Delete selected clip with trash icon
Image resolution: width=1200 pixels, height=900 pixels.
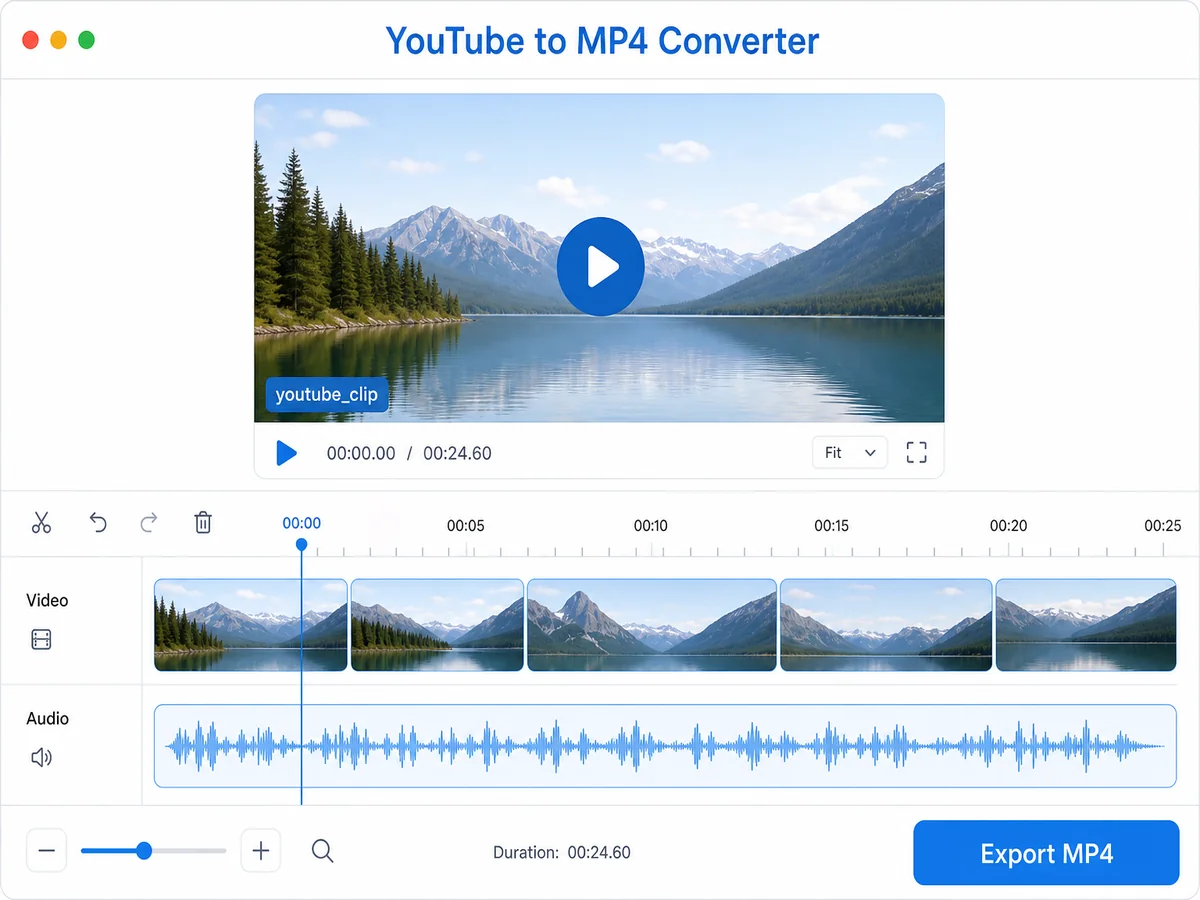click(203, 522)
